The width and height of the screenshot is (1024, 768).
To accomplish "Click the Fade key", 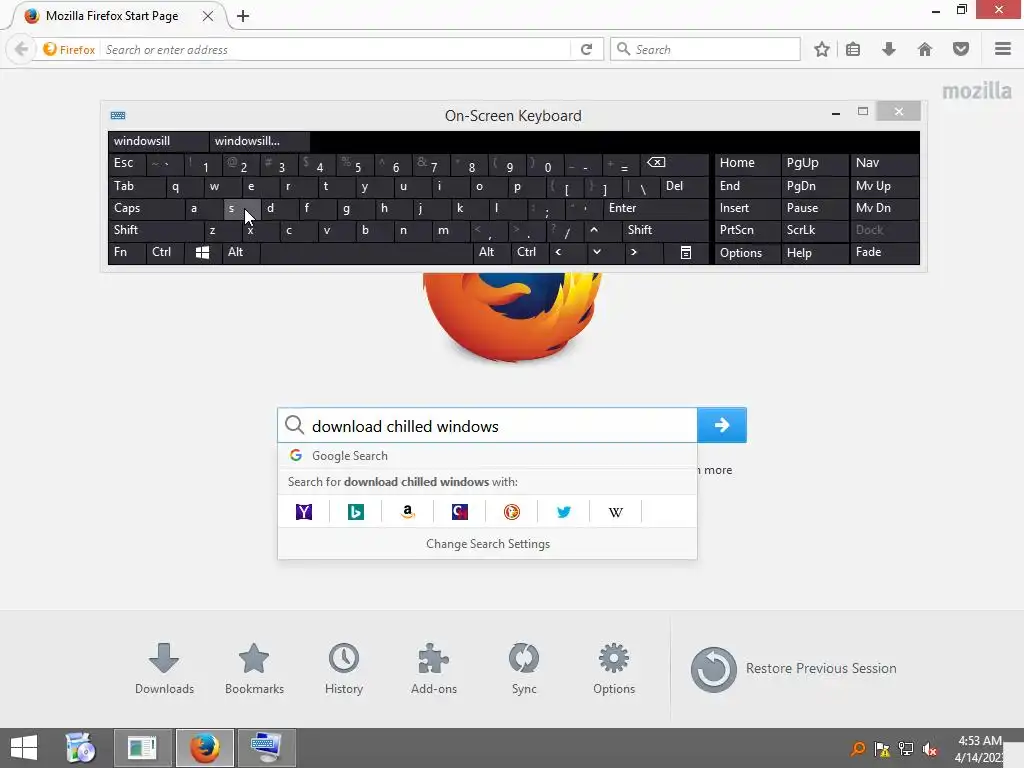I will 884,252.
